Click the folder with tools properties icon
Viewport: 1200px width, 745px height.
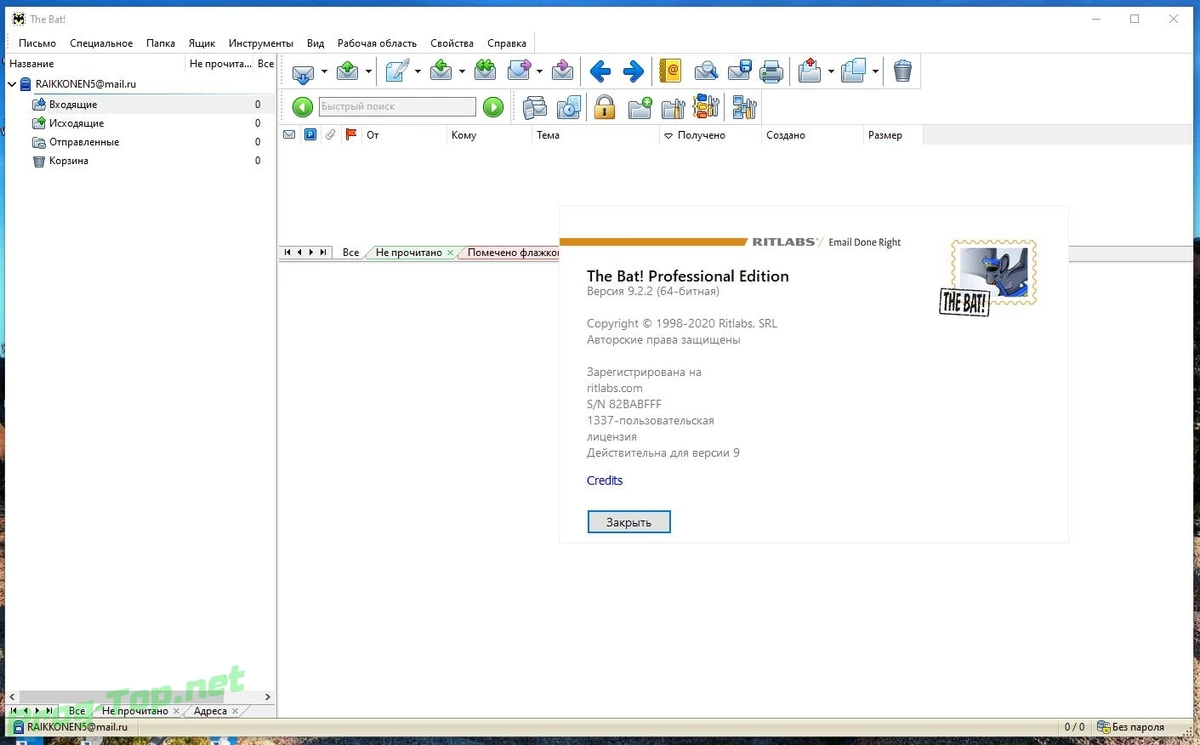pos(673,107)
